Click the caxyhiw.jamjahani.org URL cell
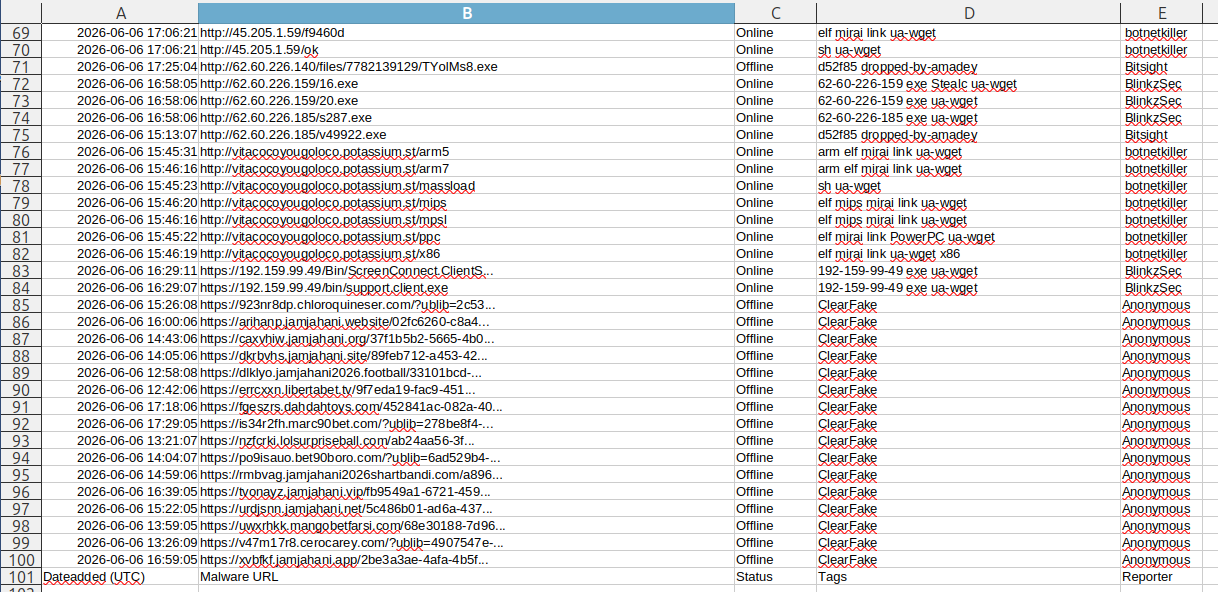This screenshot has width=1218, height=592. (x=466, y=339)
